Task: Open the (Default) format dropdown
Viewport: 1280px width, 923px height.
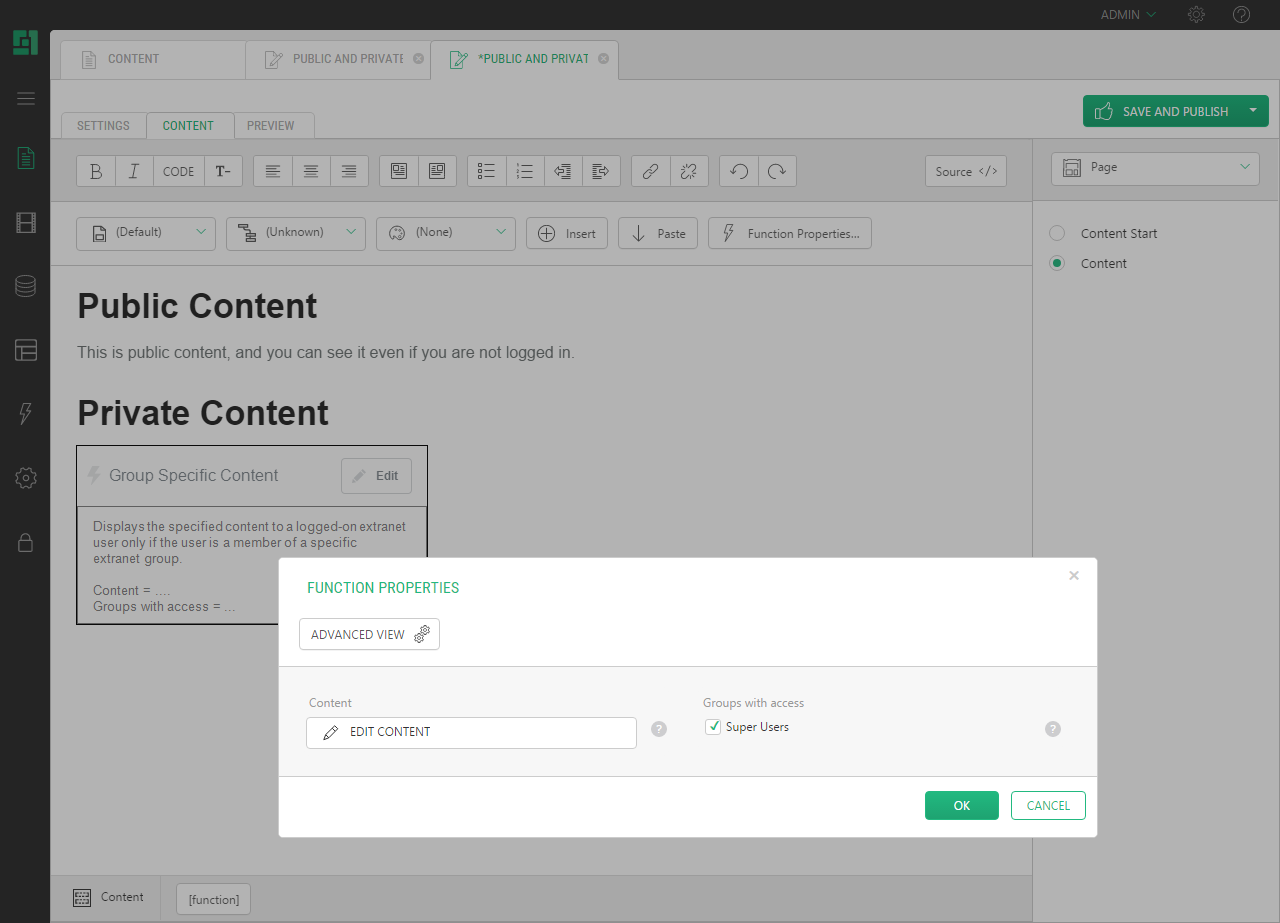Action: (x=146, y=233)
